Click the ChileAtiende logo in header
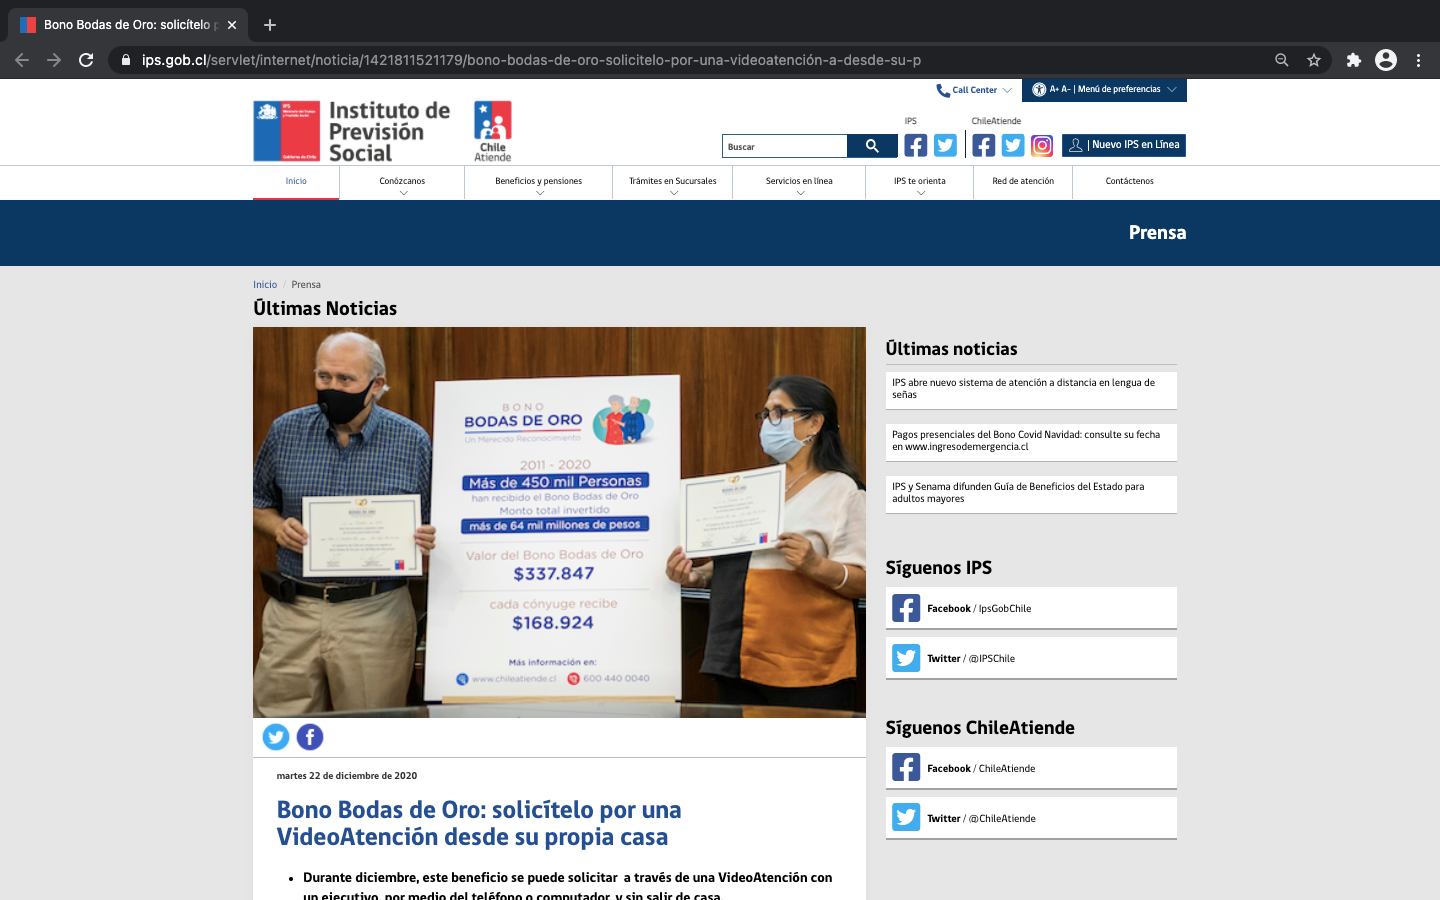 tap(492, 131)
